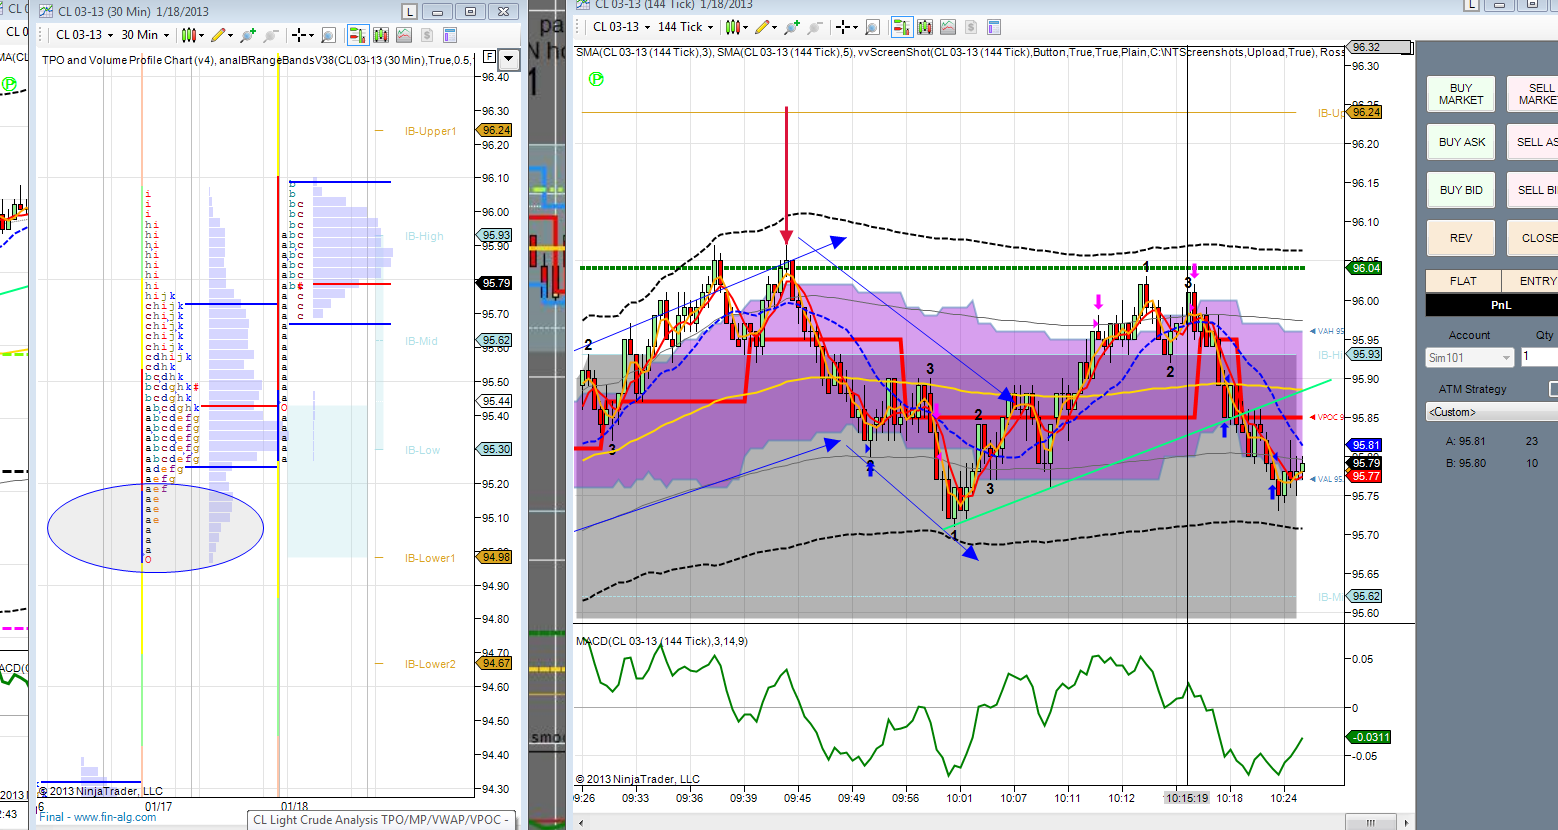Image resolution: width=1558 pixels, height=830 pixels.
Task: Toggle Chart Trader icon in 144 Tick toolbar
Action: coord(902,27)
